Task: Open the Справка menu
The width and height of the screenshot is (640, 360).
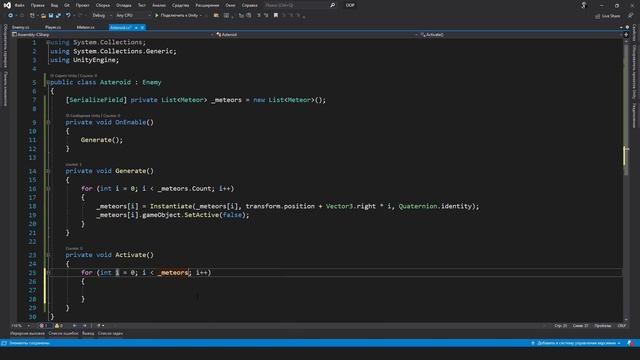Action: coord(249,5)
